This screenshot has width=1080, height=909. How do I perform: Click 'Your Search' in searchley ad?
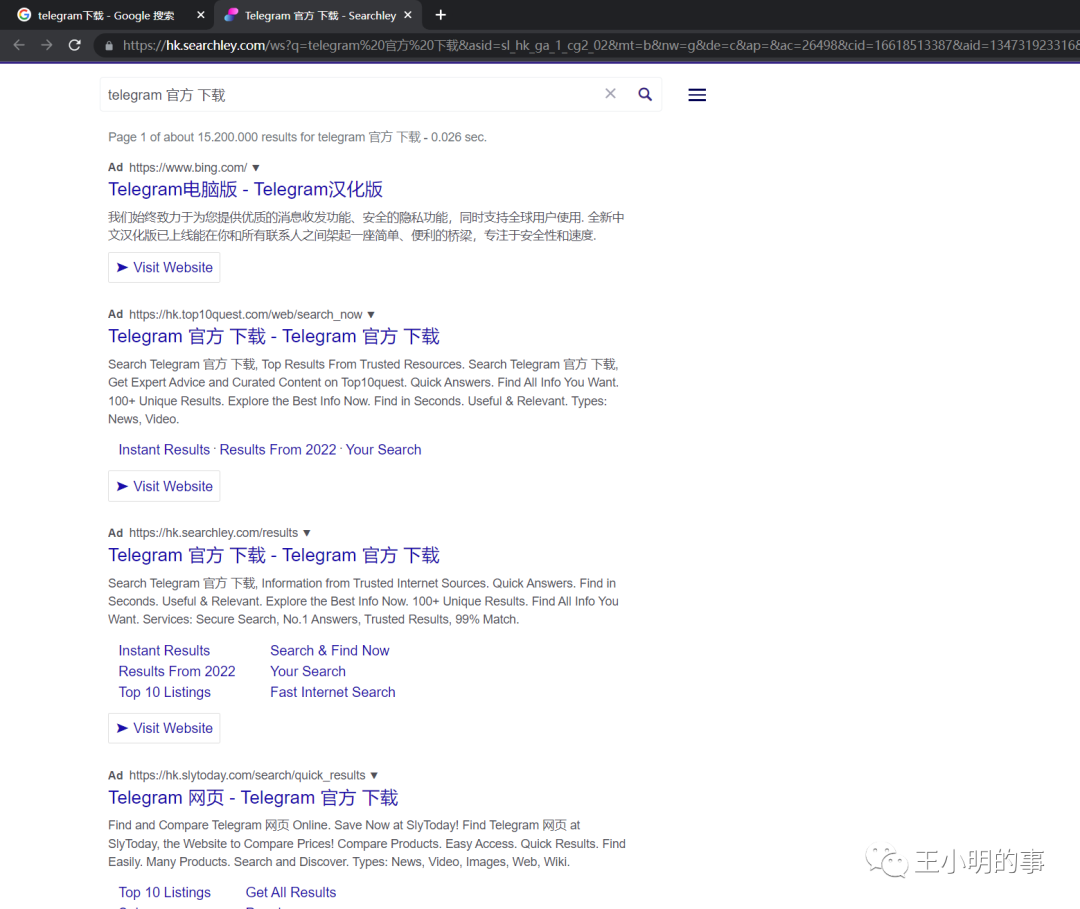click(308, 671)
